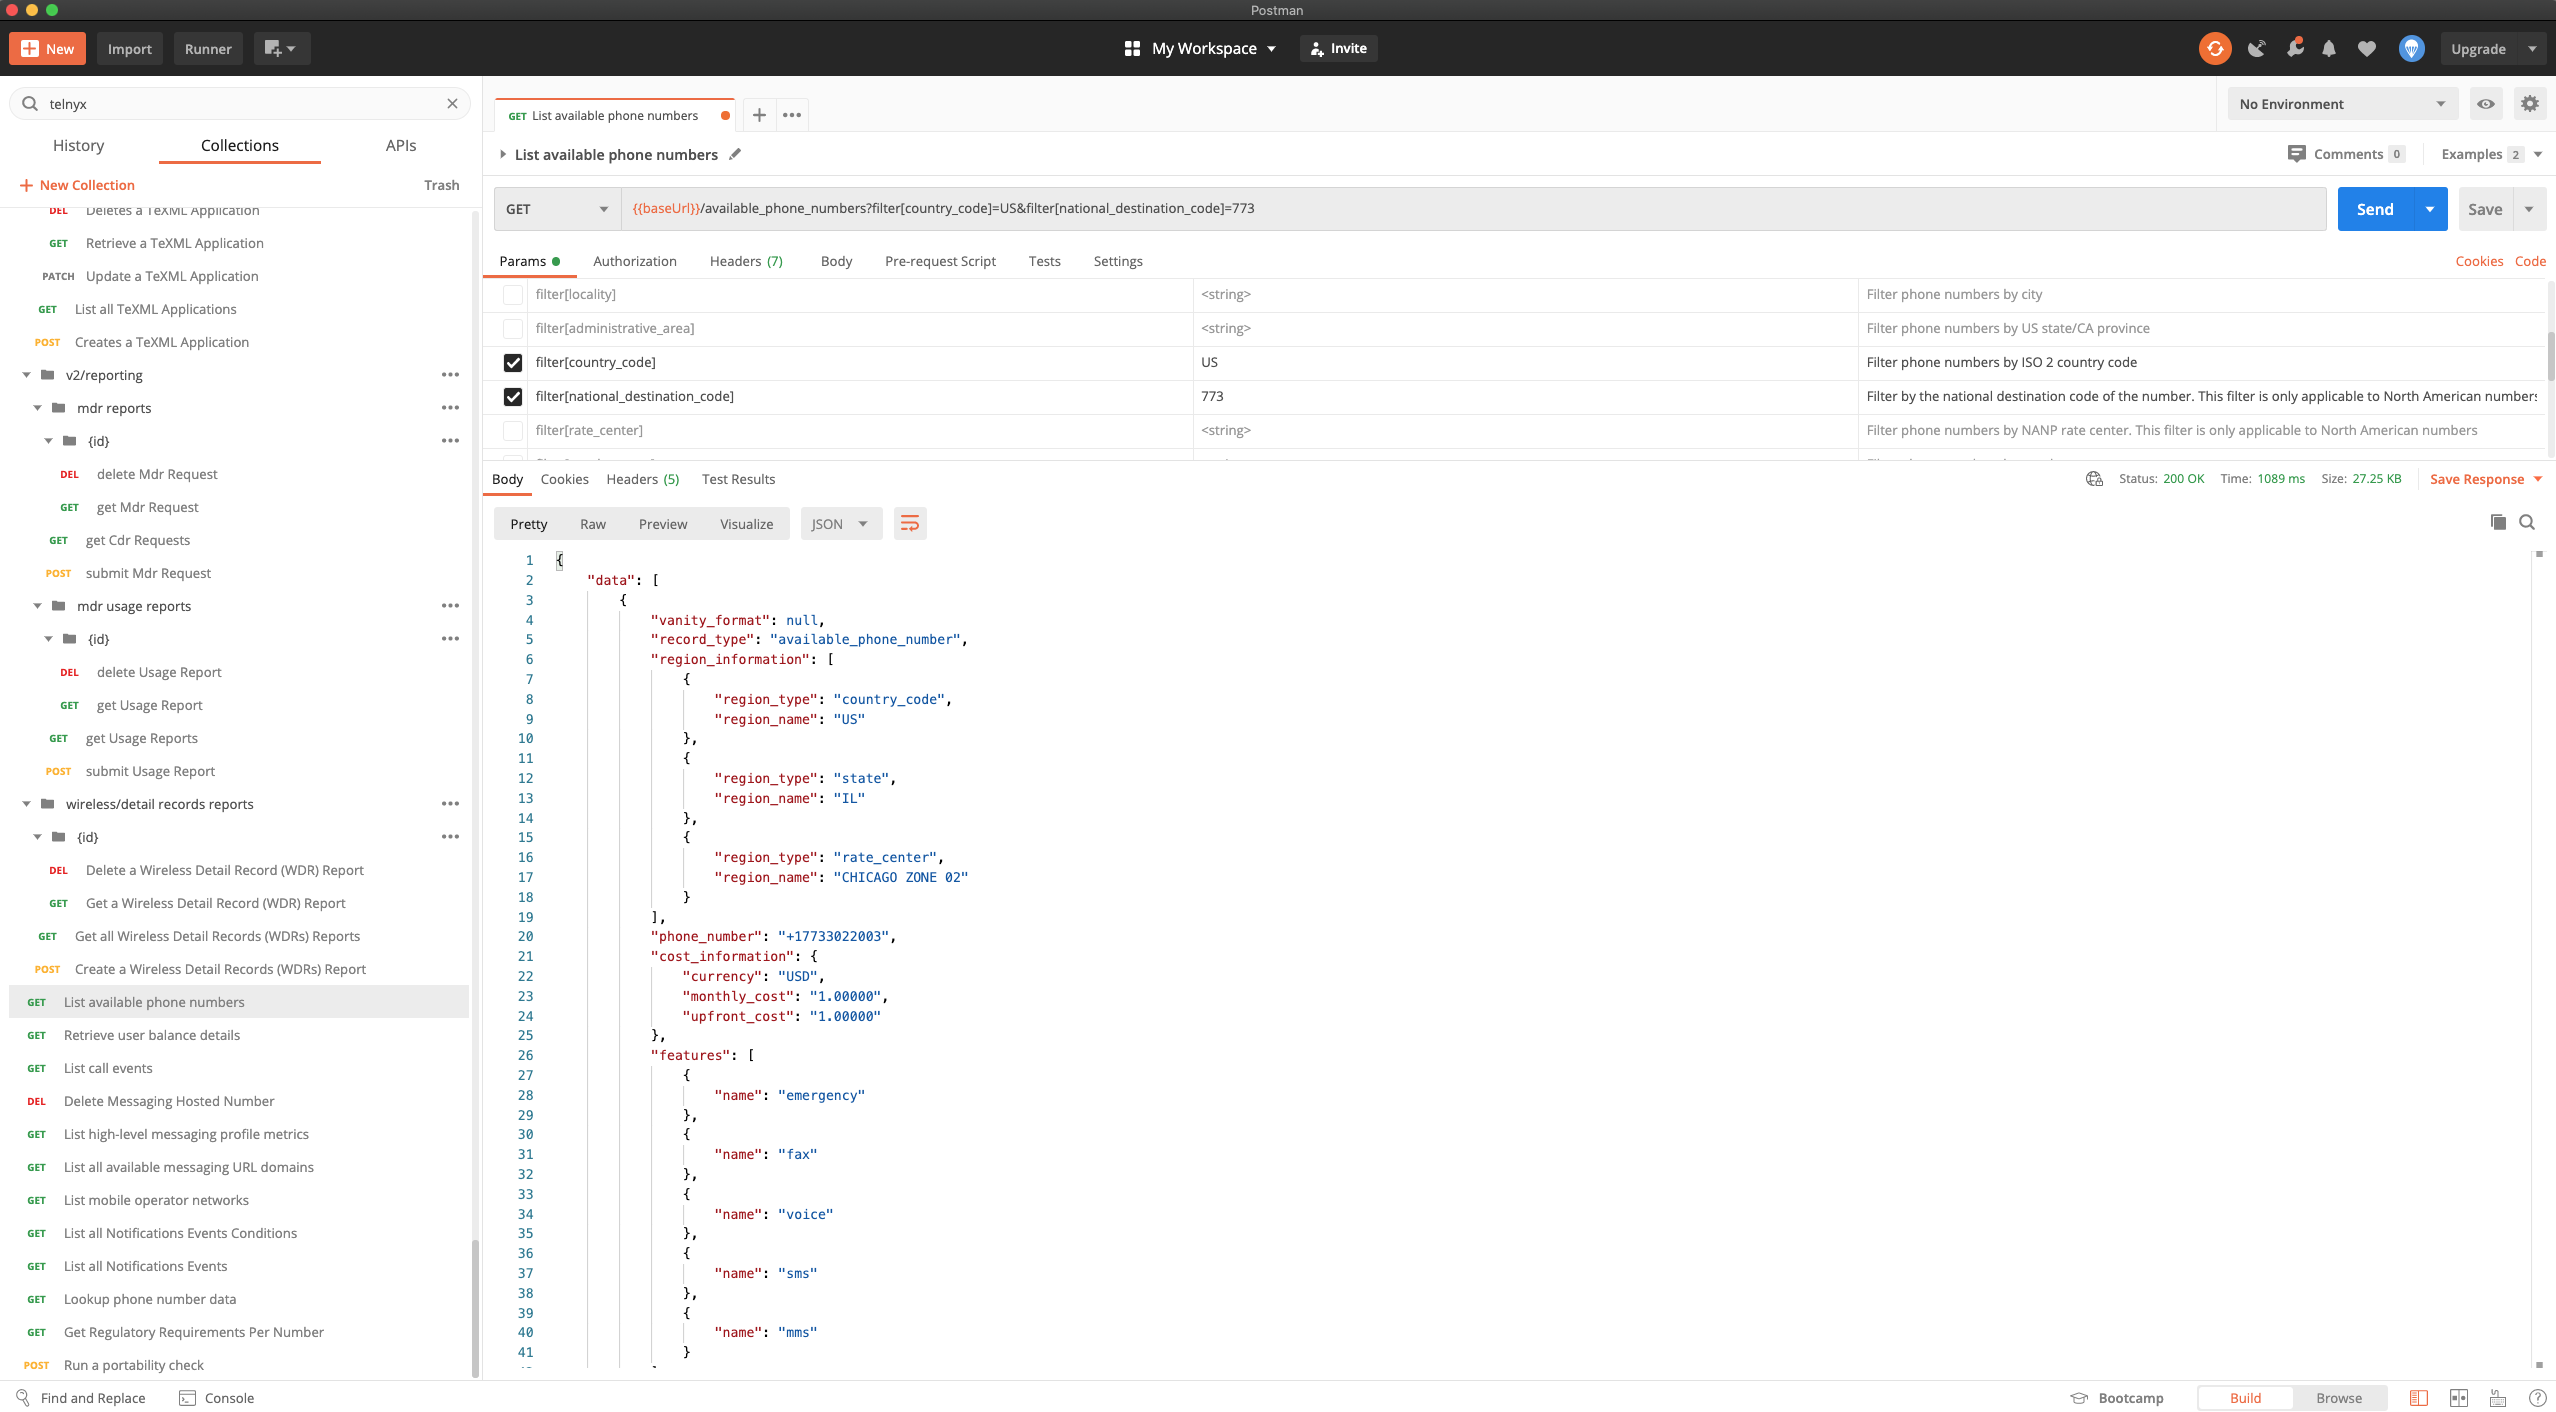2556x1412 pixels.
Task: Click the Send button
Action: (x=2375, y=209)
